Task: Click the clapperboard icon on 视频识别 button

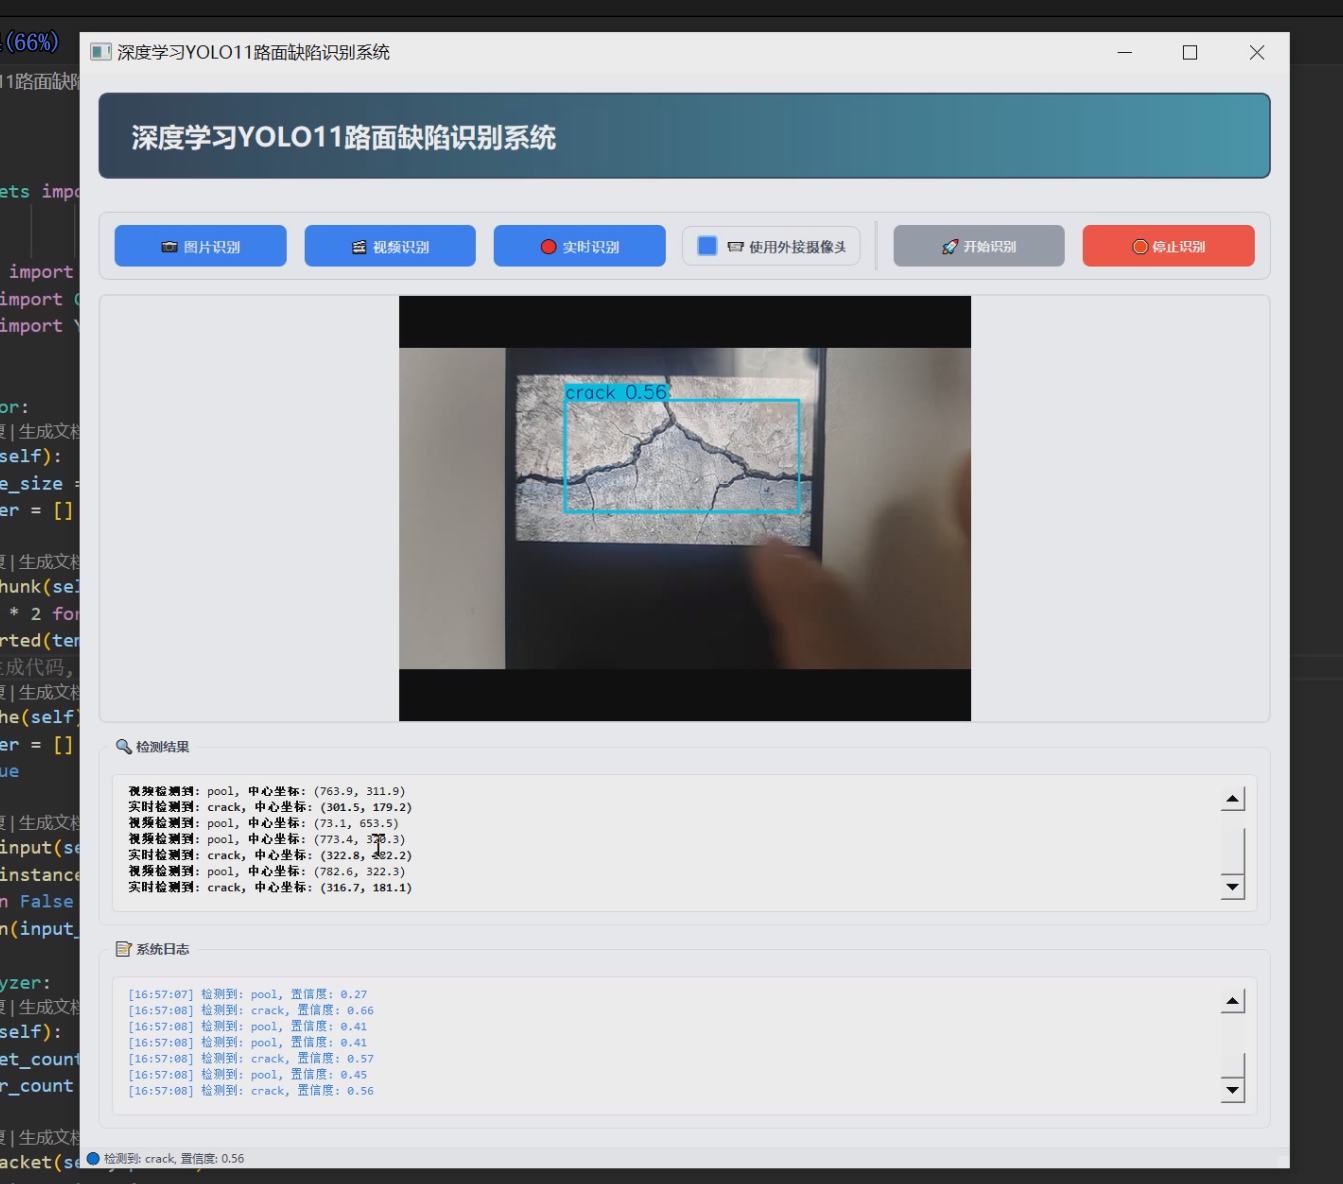Action: point(359,247)
